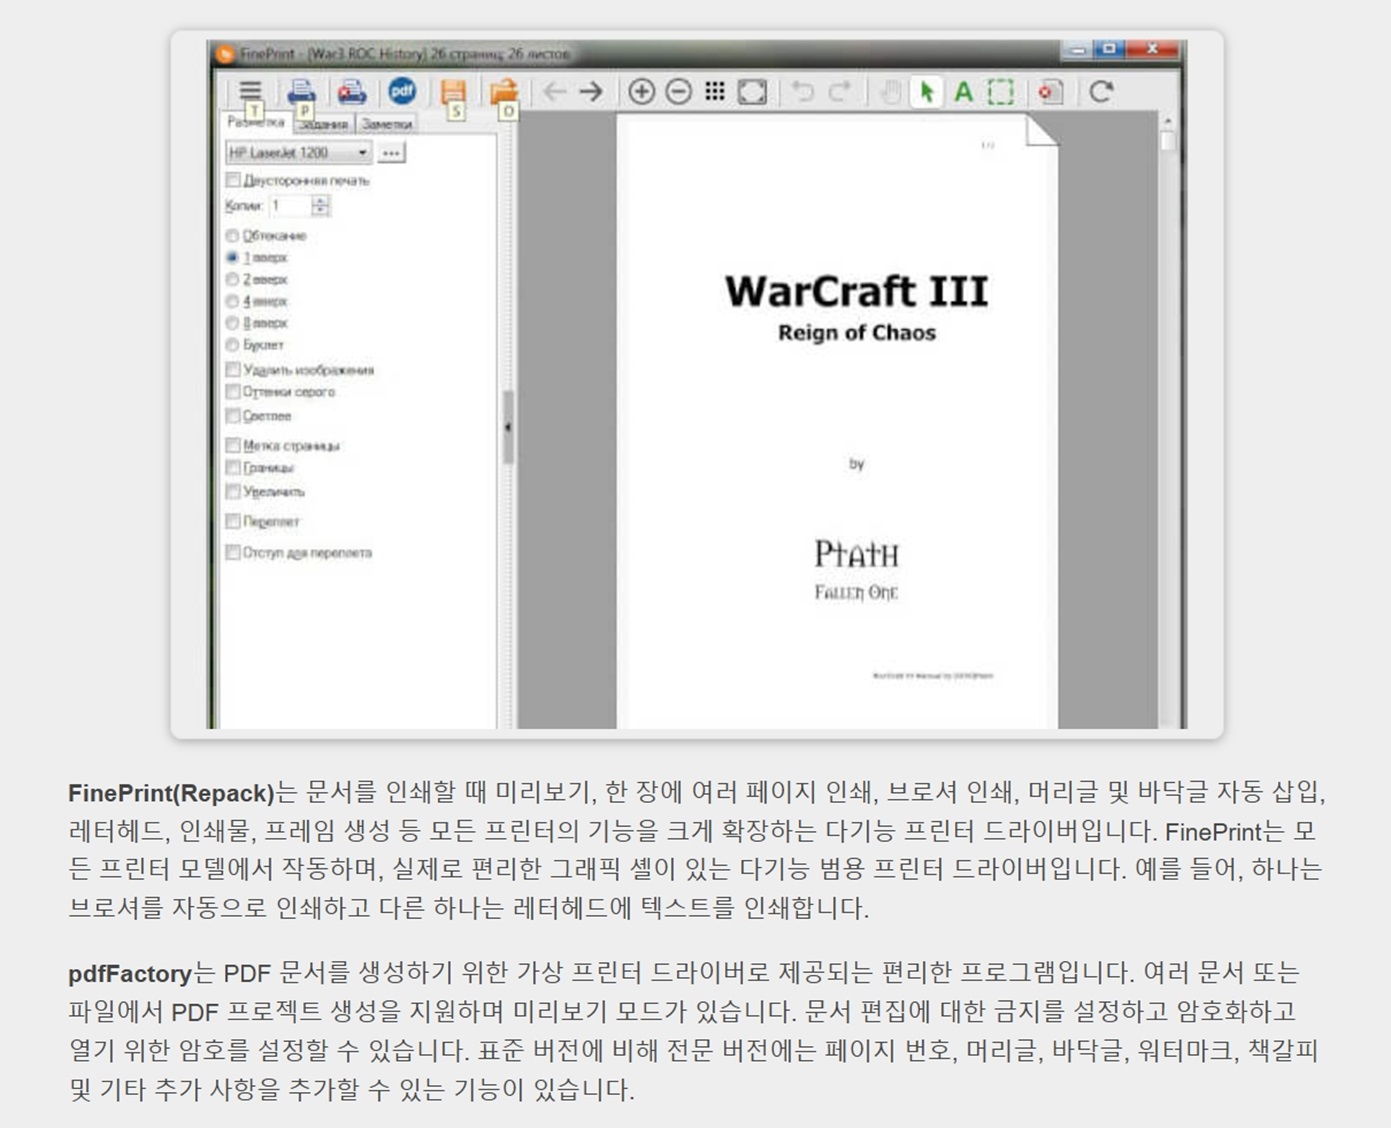
Task: Enable the Увеличить checkbox
Action: 233,492
